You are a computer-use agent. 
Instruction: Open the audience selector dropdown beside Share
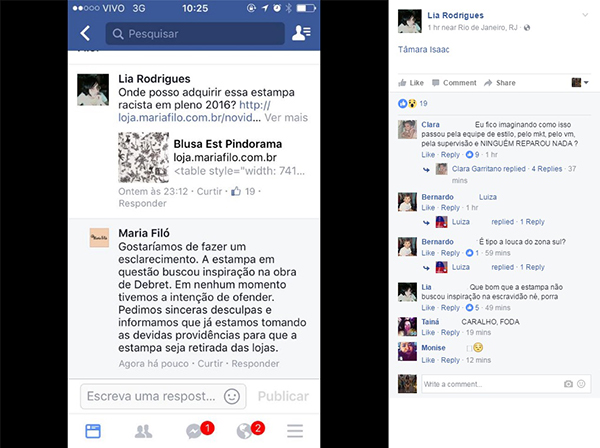click(580, 82)
